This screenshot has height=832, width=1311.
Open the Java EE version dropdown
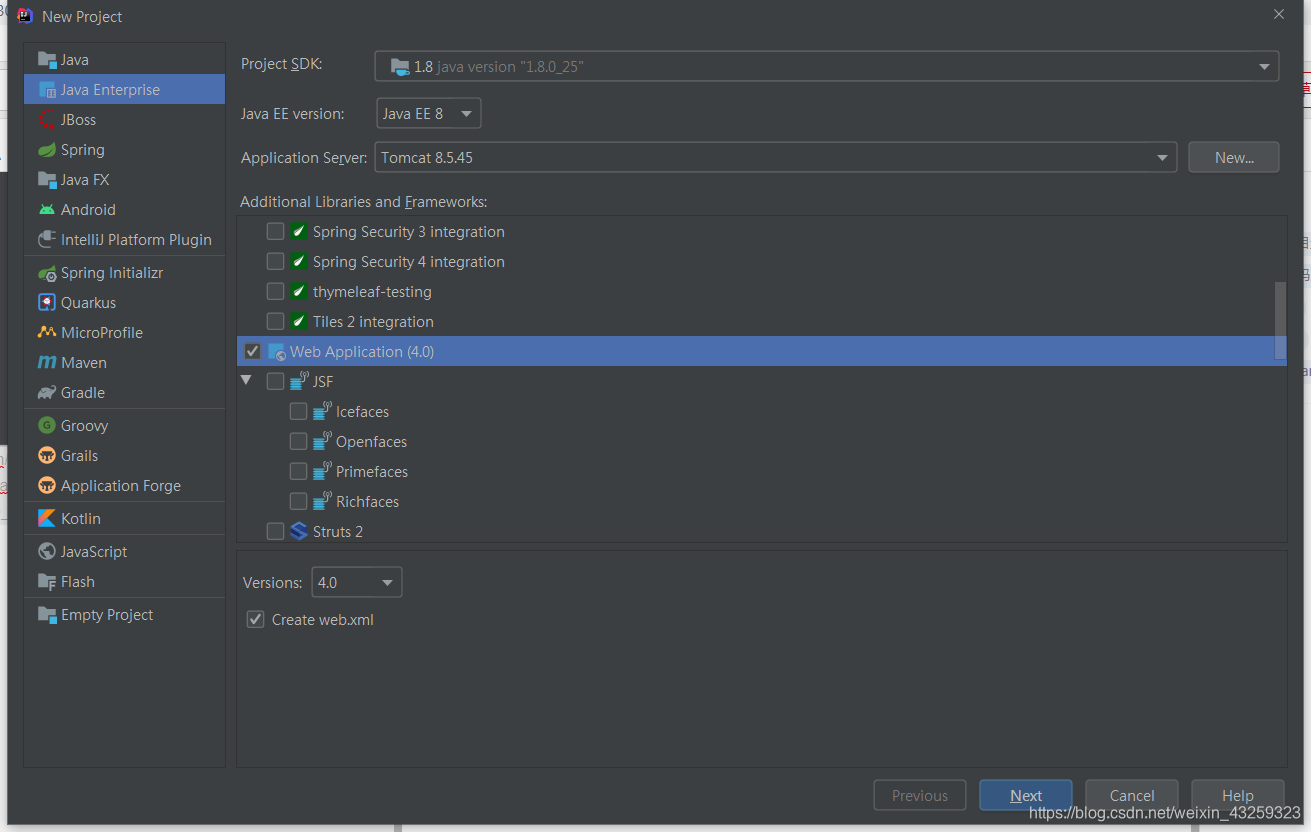tap(428, 114)
